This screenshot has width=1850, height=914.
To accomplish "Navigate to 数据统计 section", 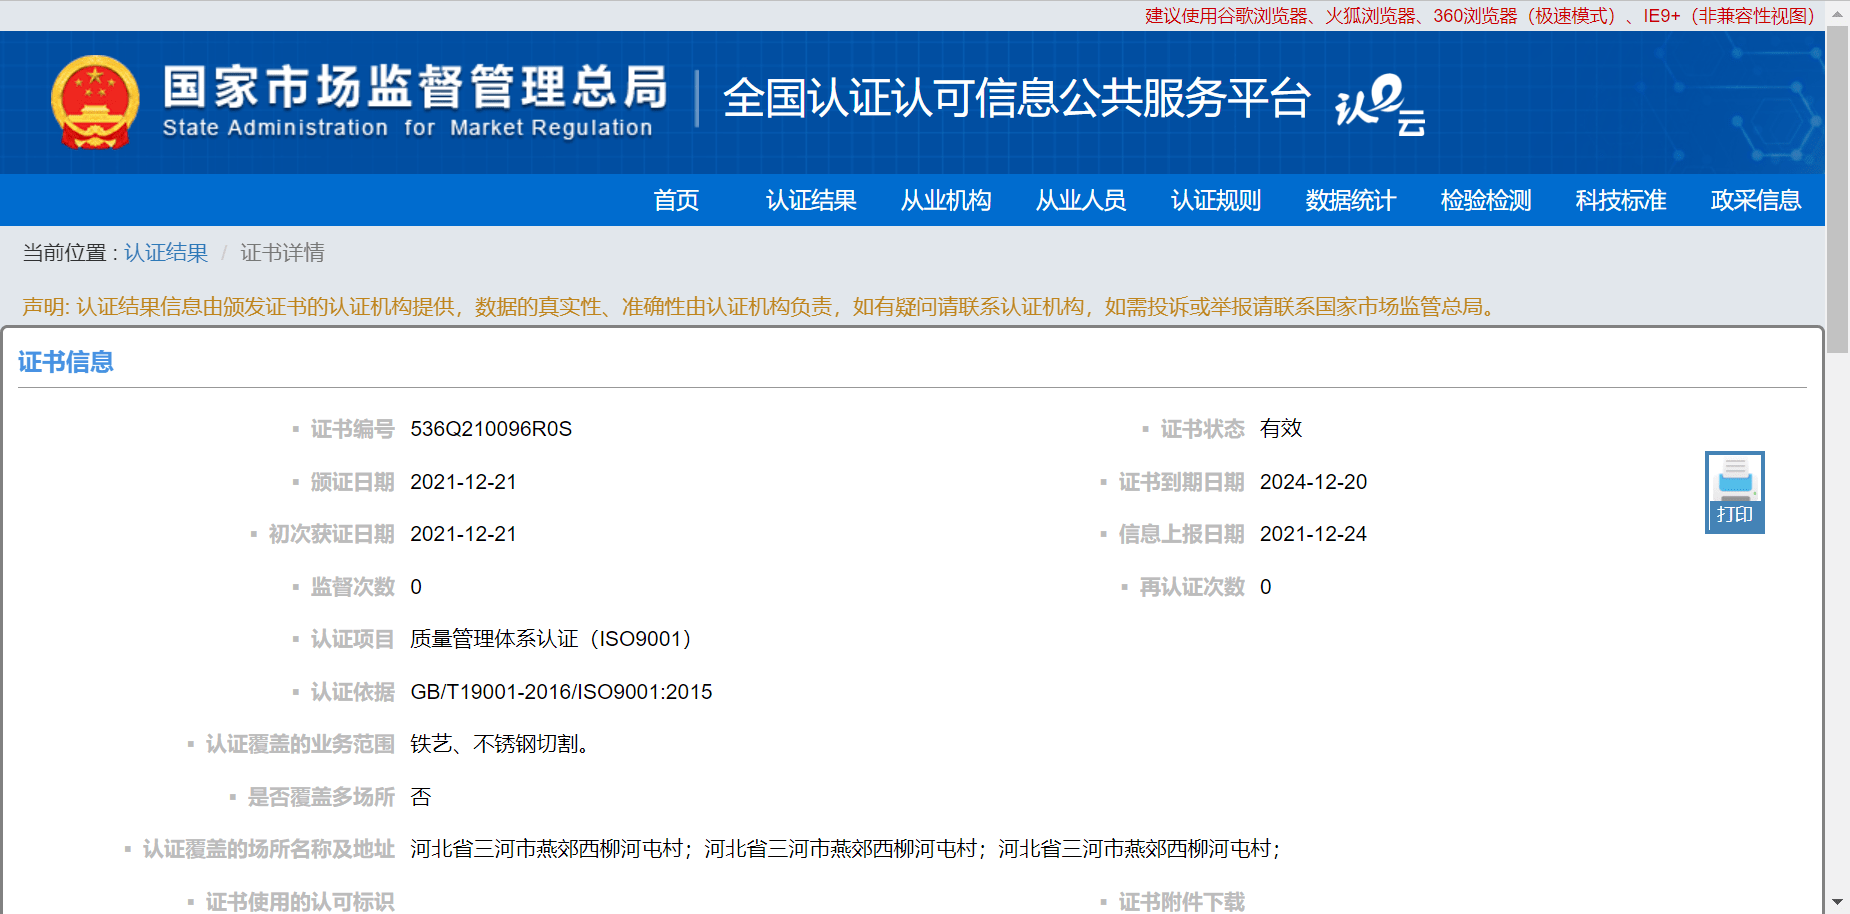I will pos(1351,200).
